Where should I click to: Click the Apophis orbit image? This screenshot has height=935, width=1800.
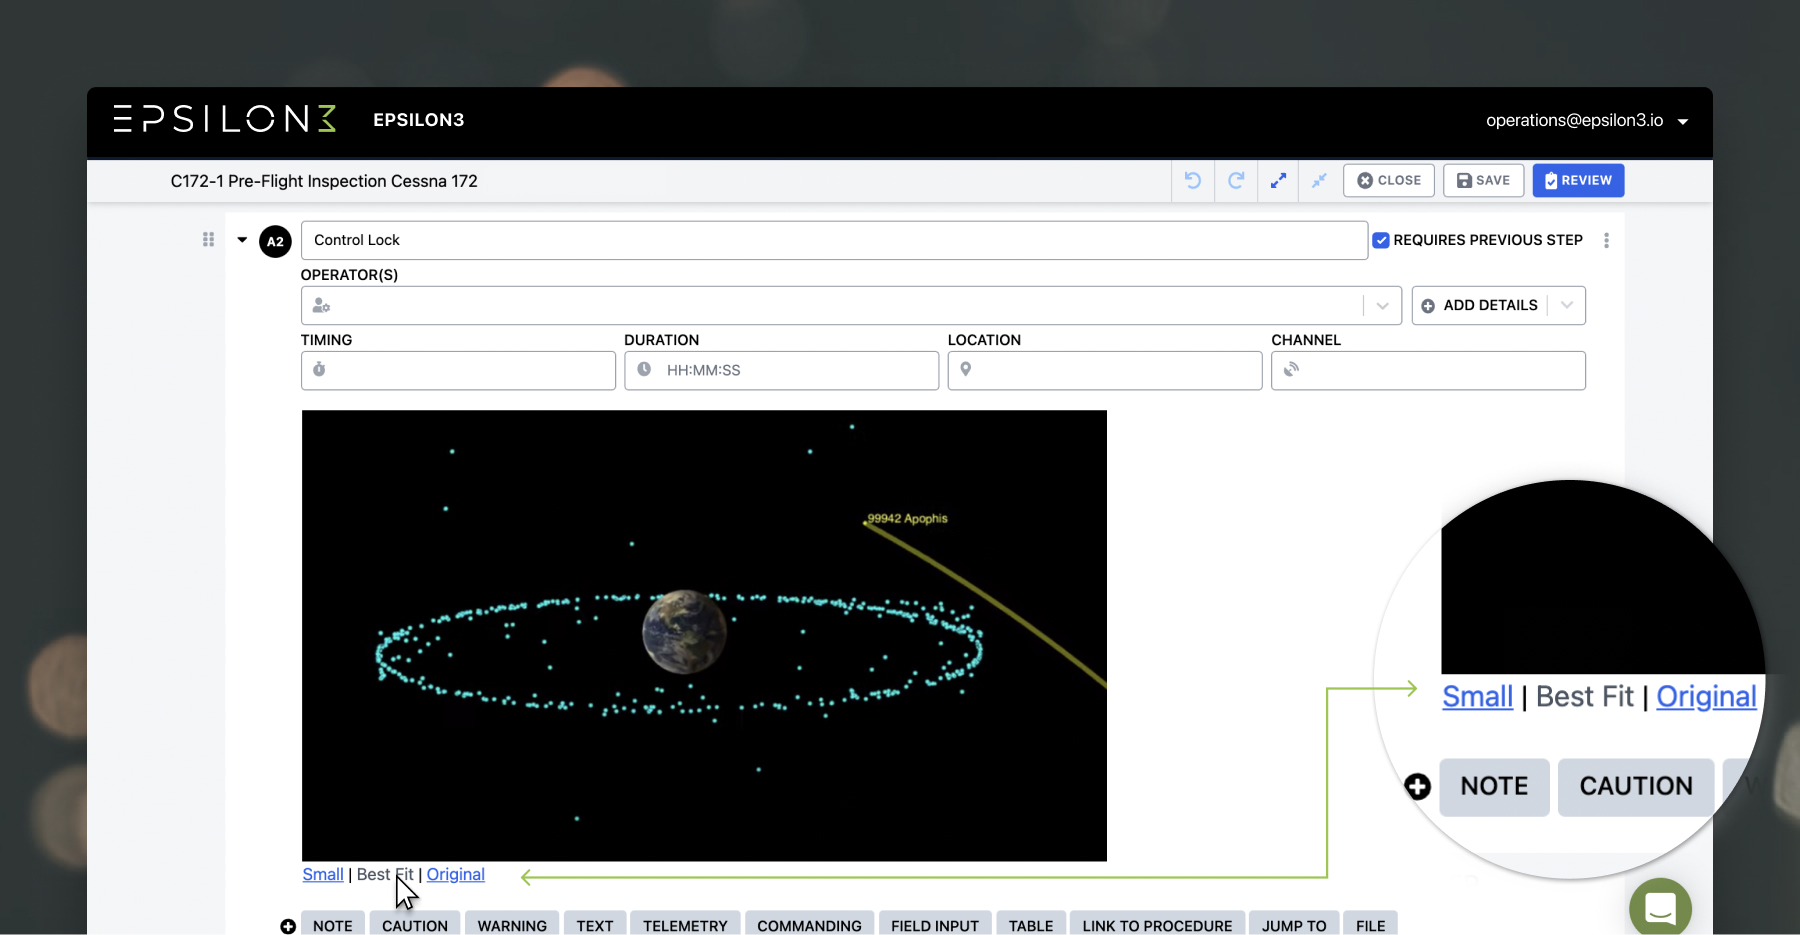coord(704,635)
